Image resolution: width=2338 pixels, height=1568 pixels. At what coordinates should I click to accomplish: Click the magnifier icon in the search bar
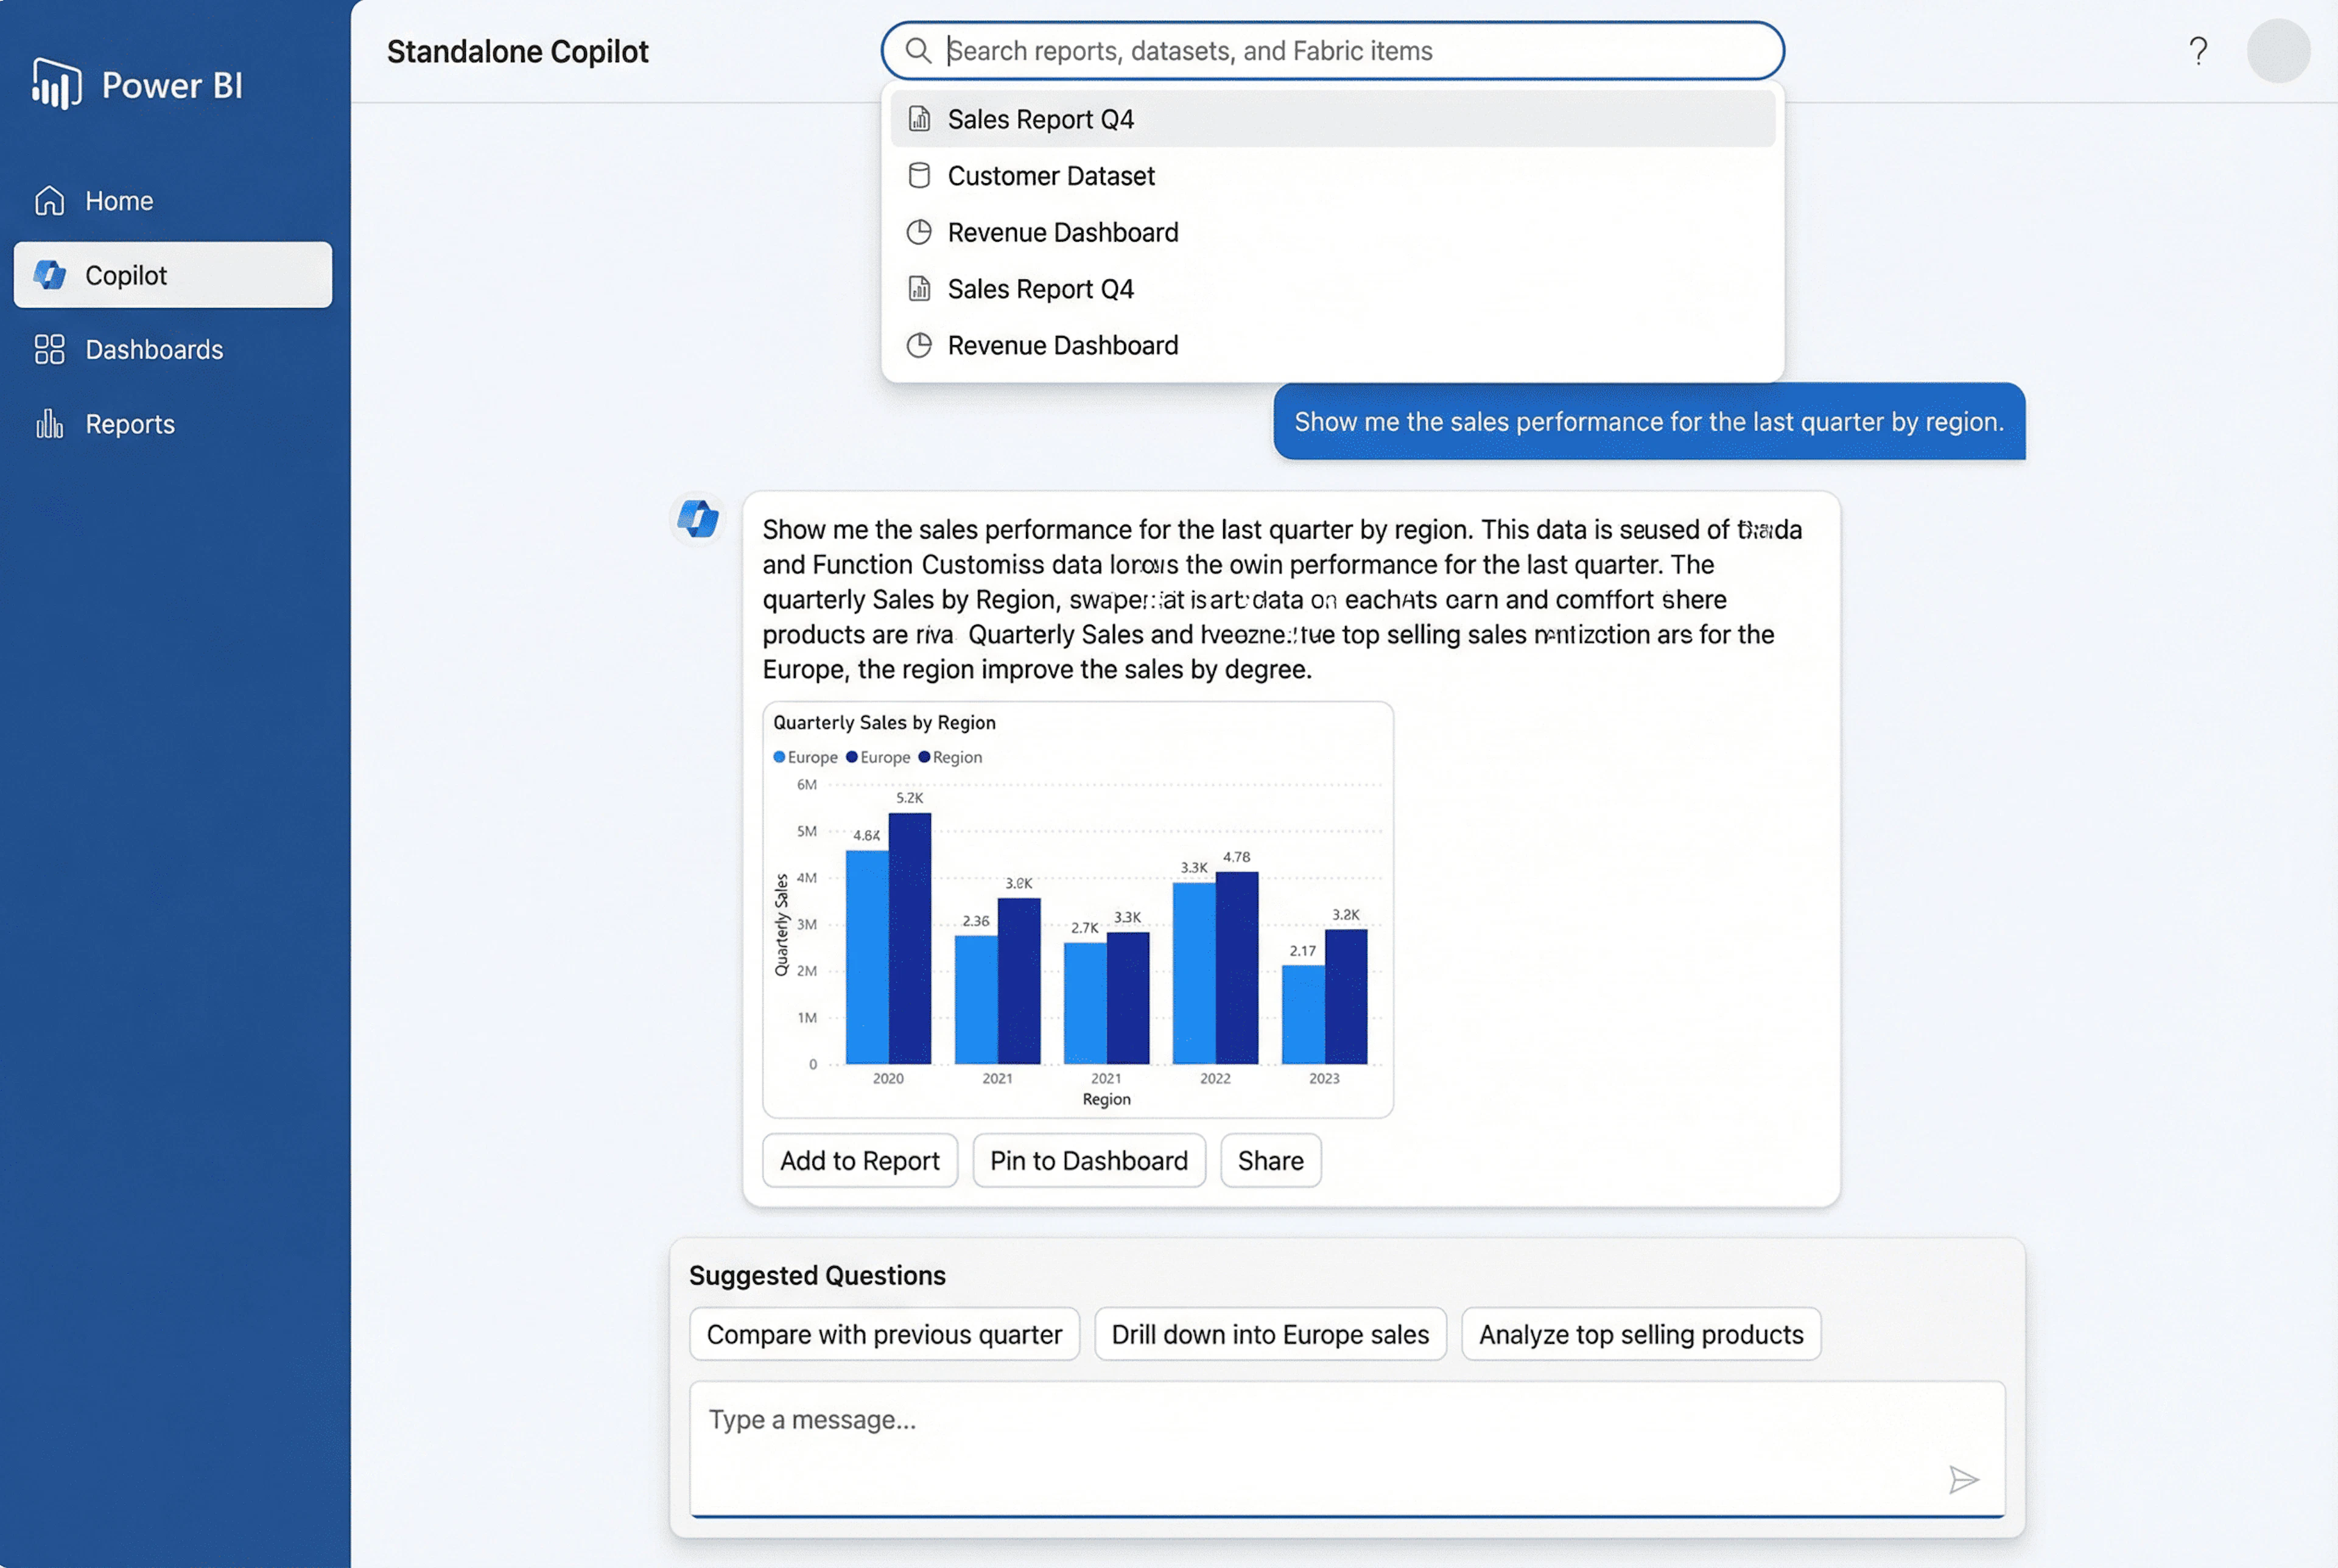(917, 51)
